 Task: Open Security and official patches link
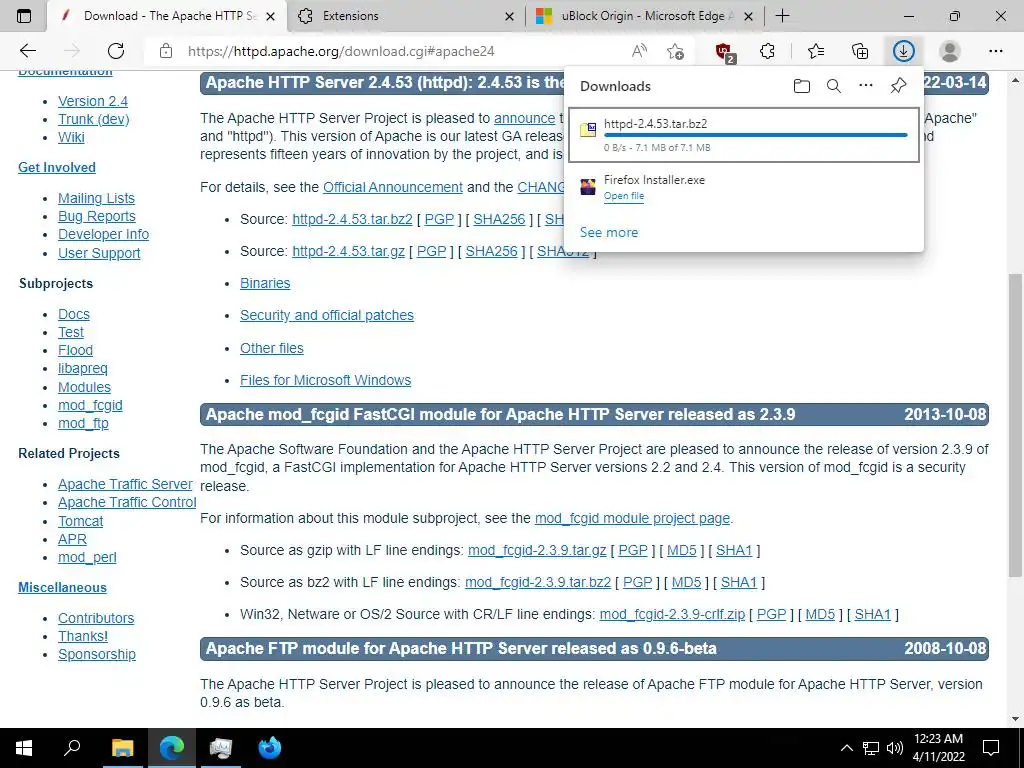point(327,315)
